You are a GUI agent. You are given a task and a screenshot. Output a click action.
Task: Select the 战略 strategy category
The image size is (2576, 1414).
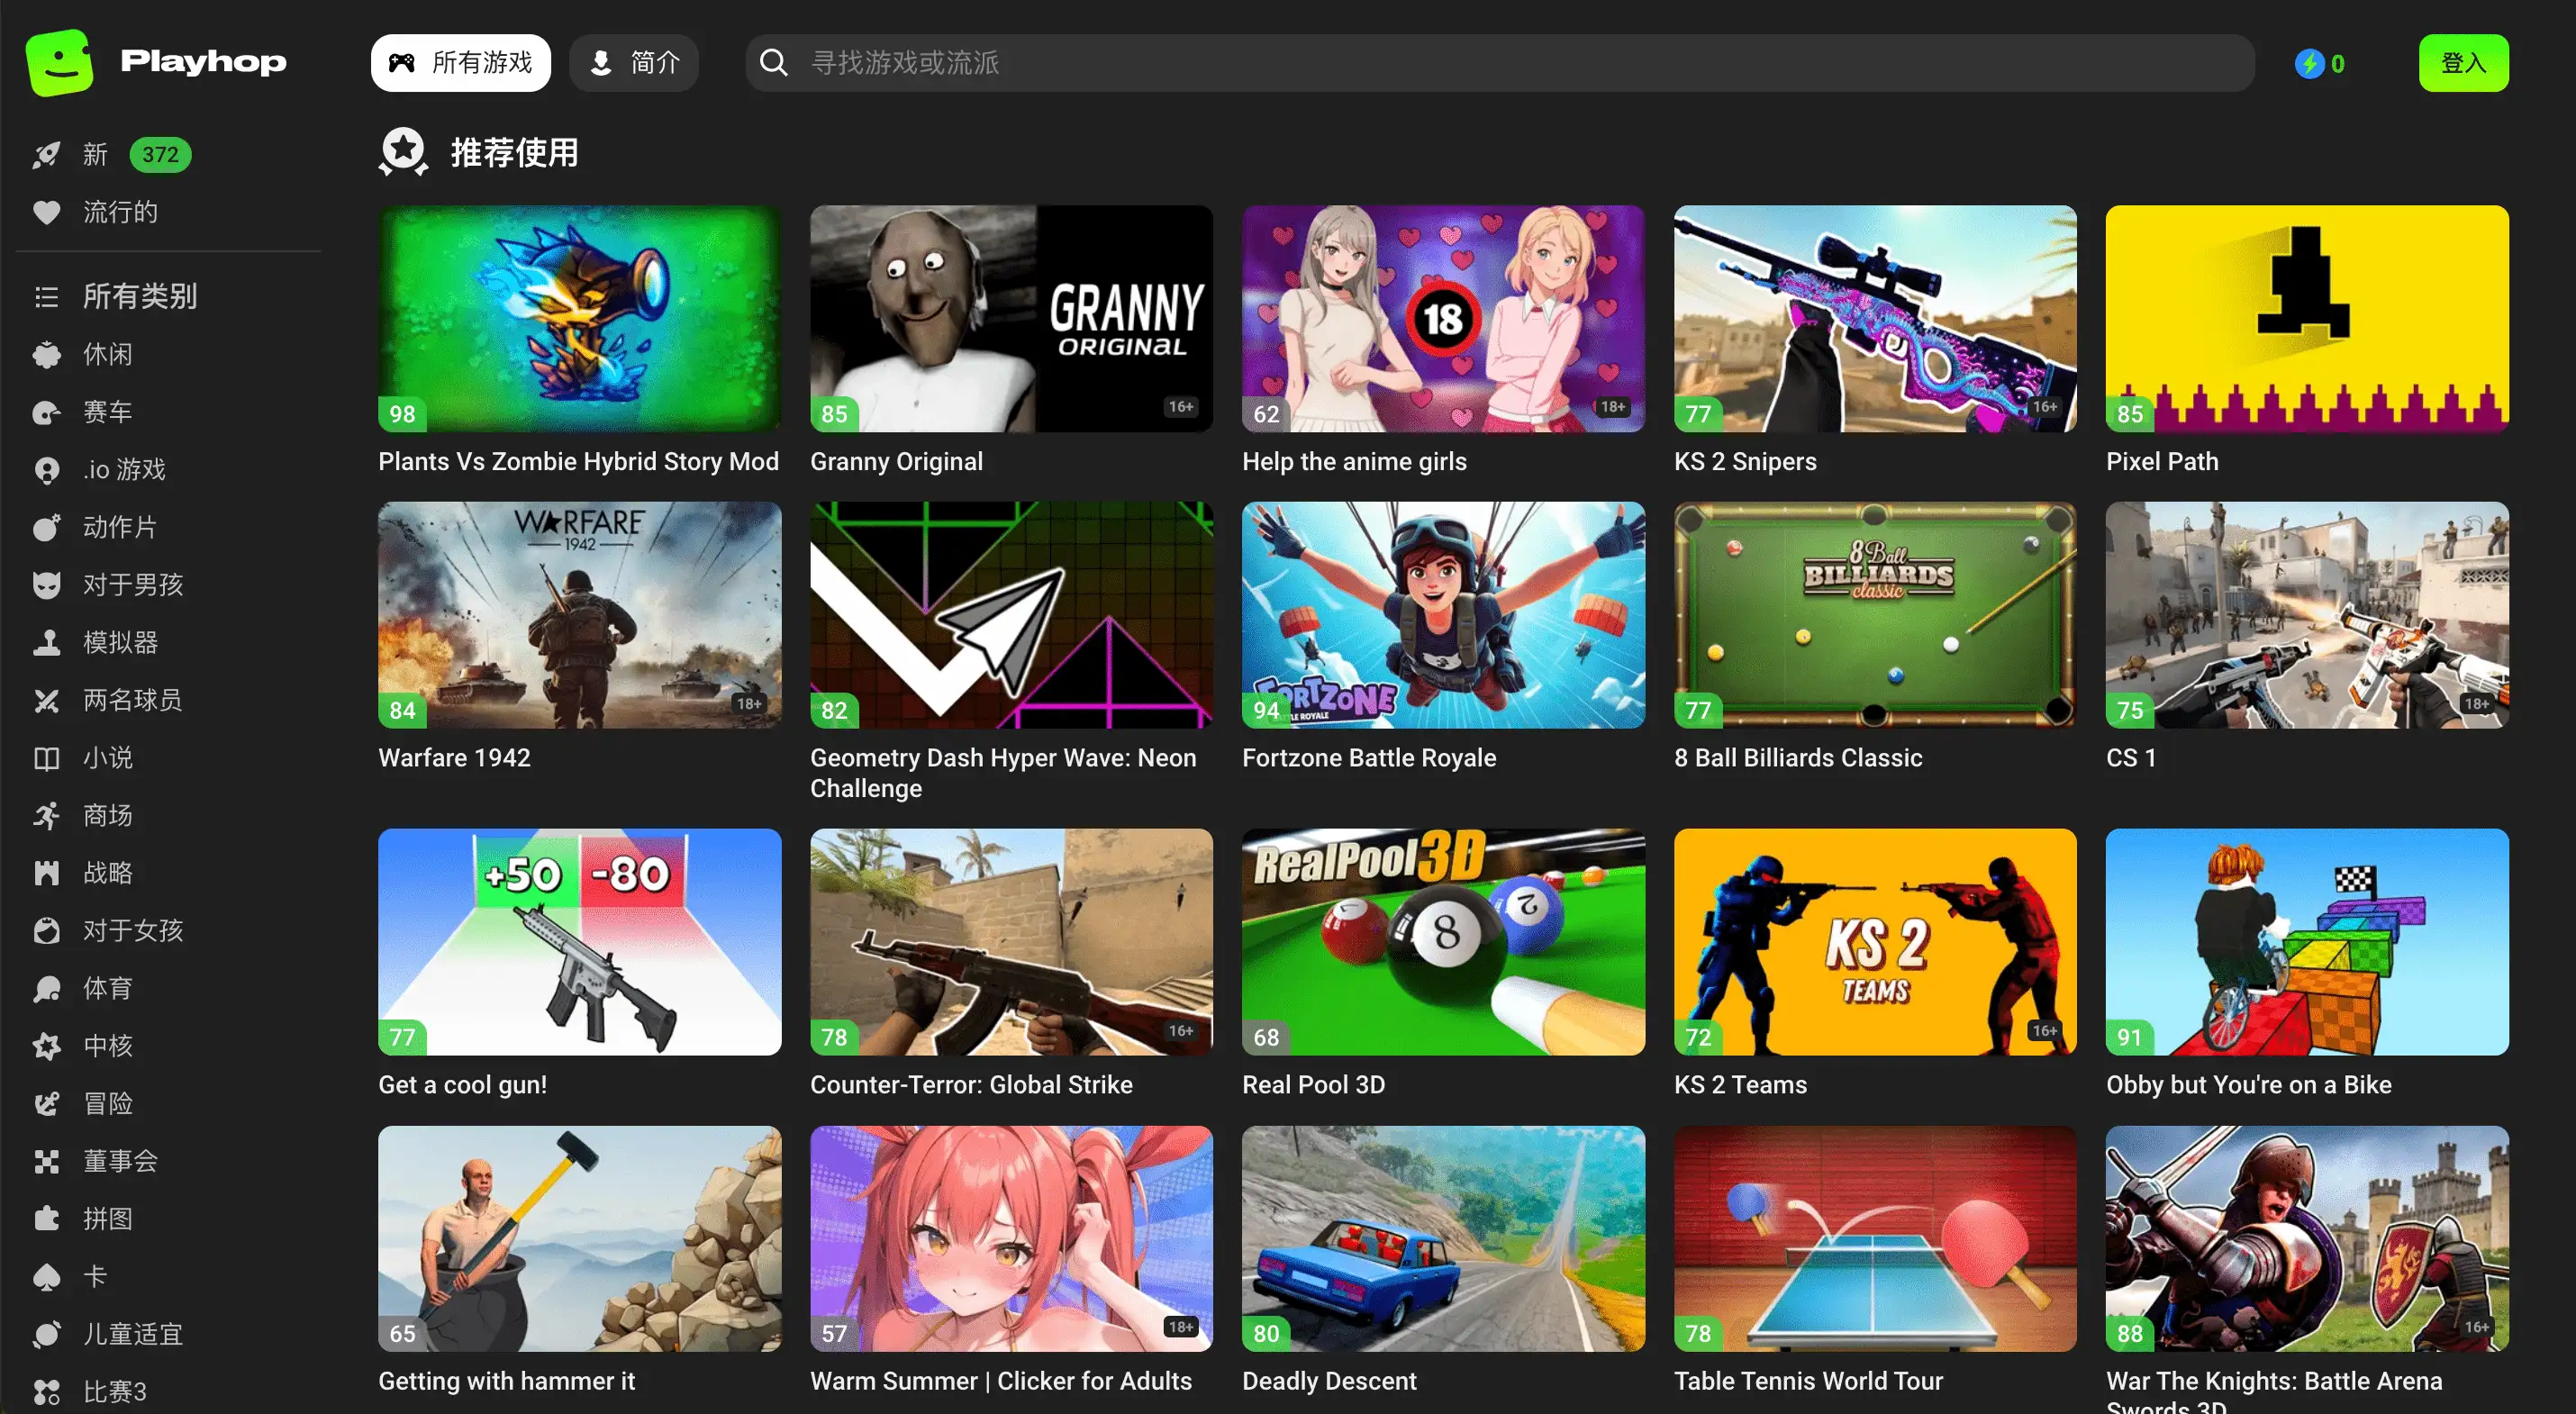[x=107, y=873]
